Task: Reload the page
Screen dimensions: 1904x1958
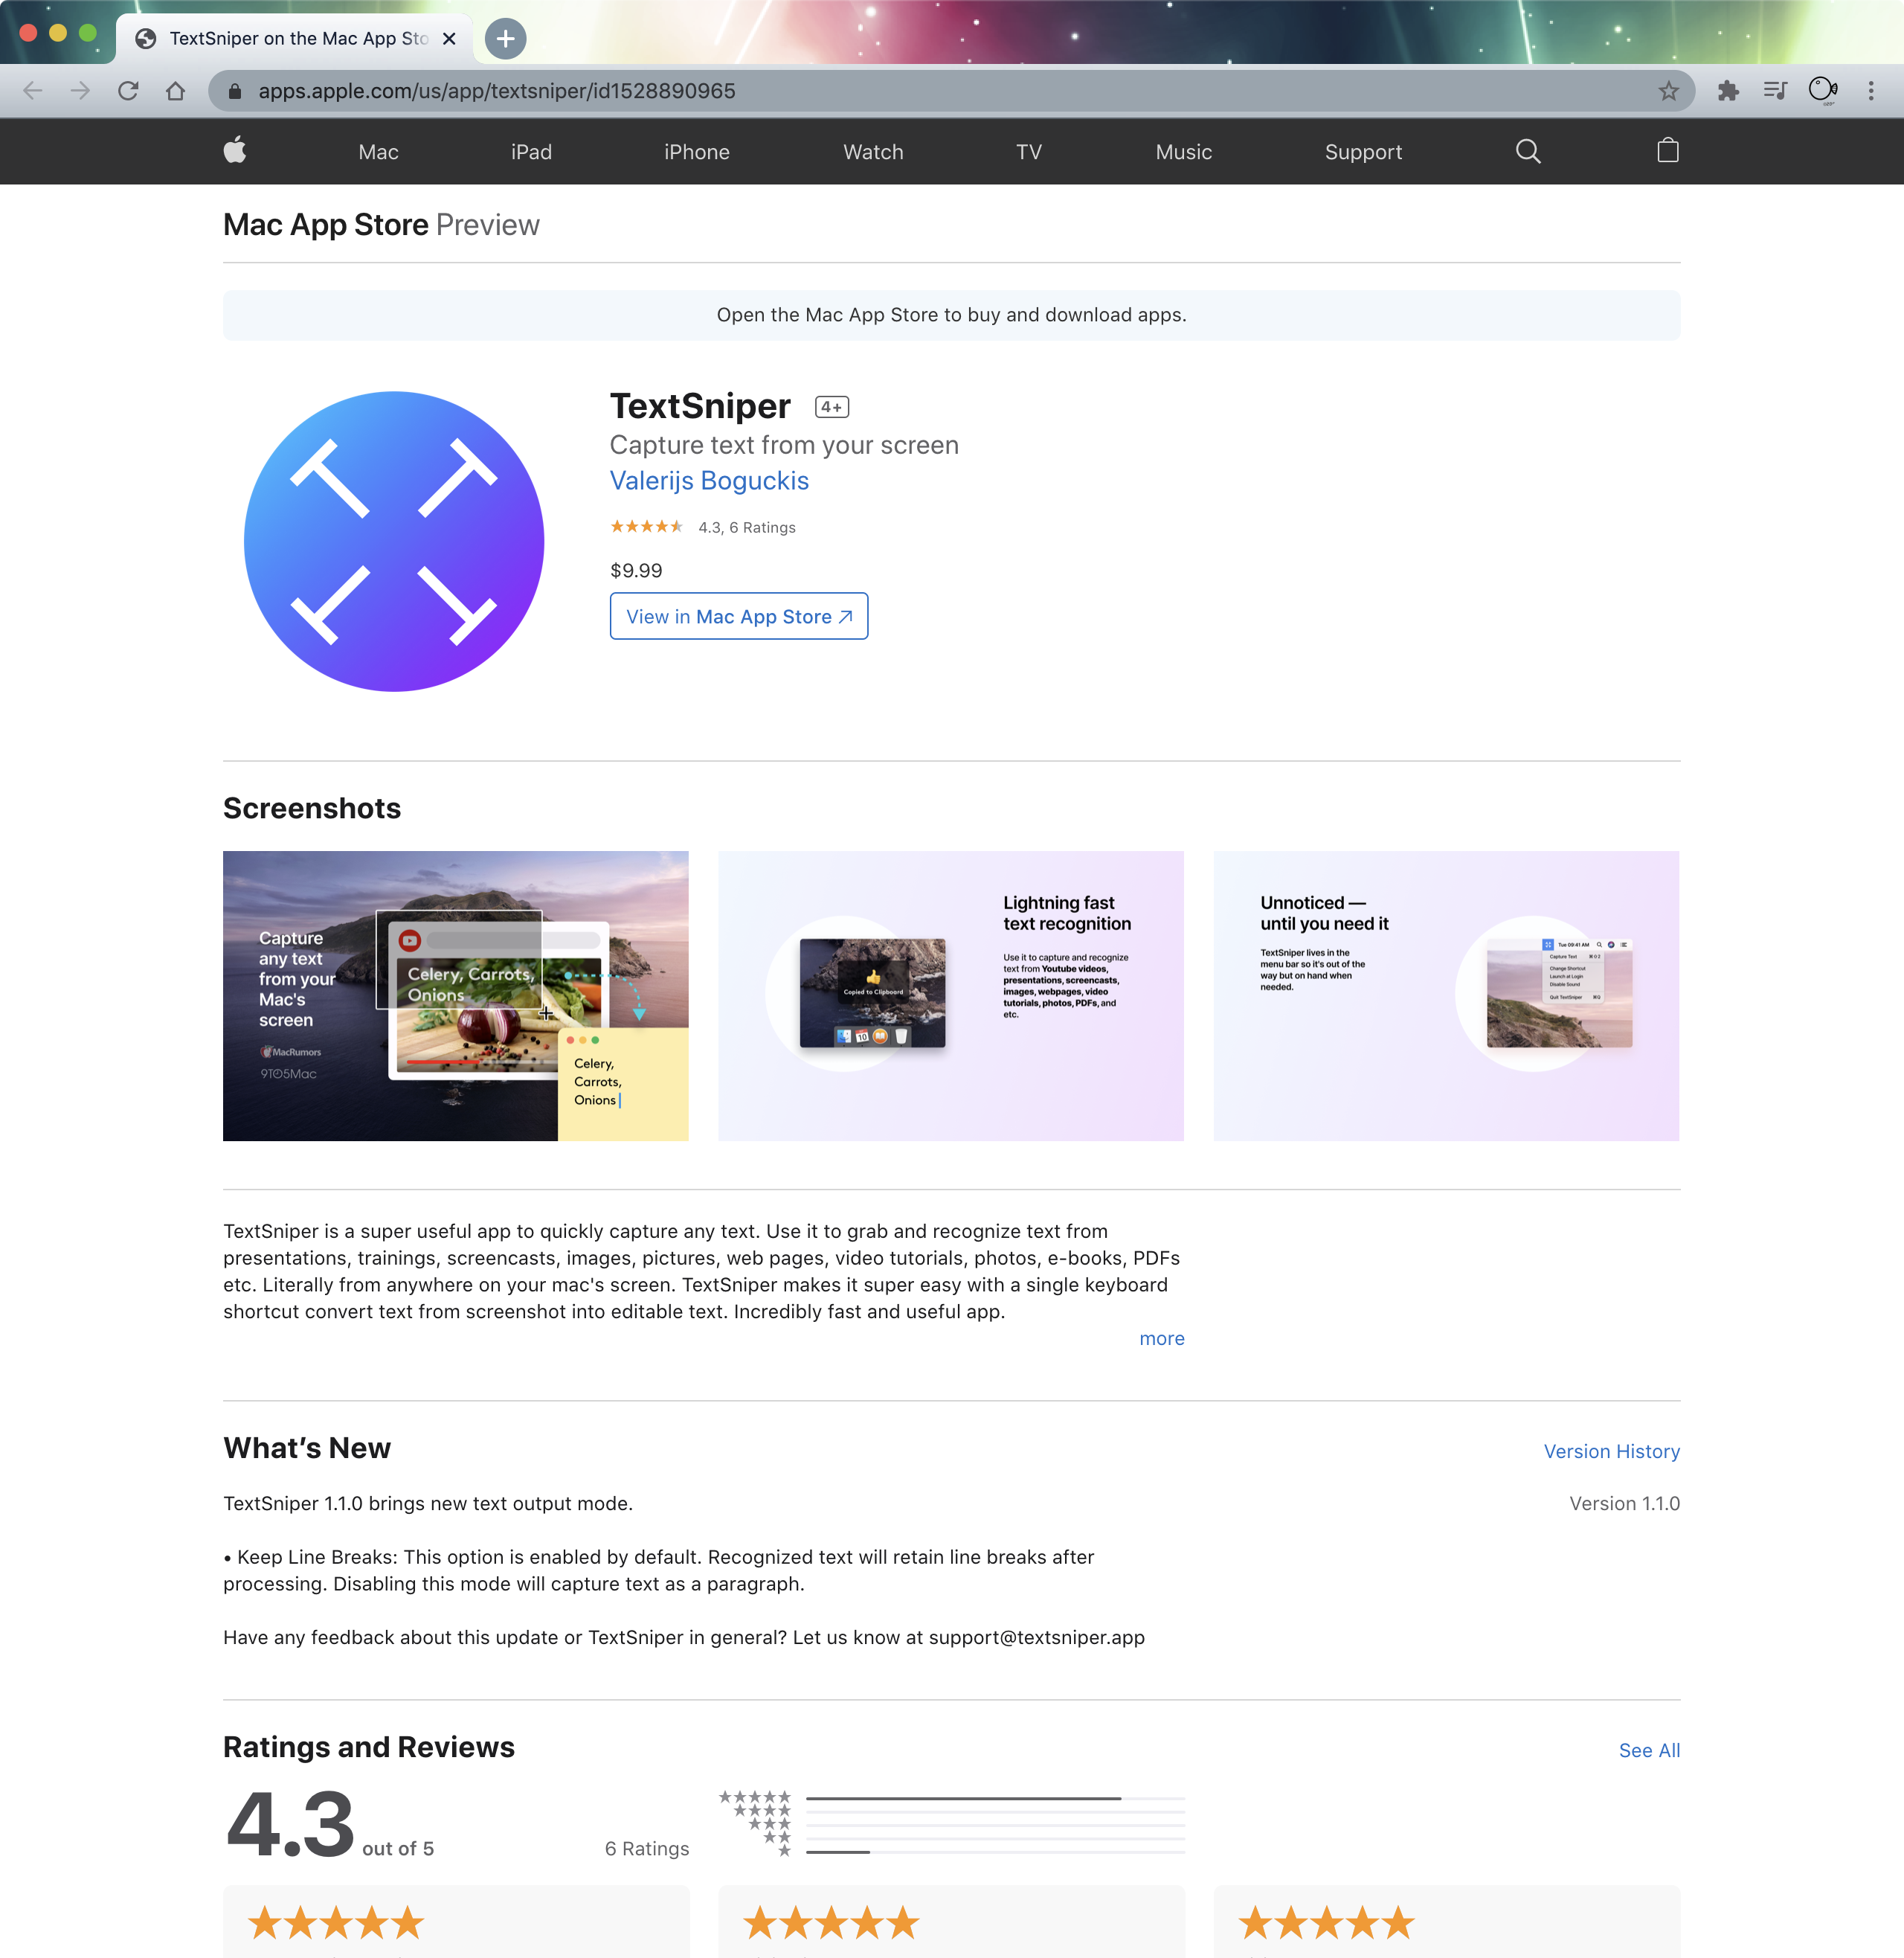Action: [128, 91]
